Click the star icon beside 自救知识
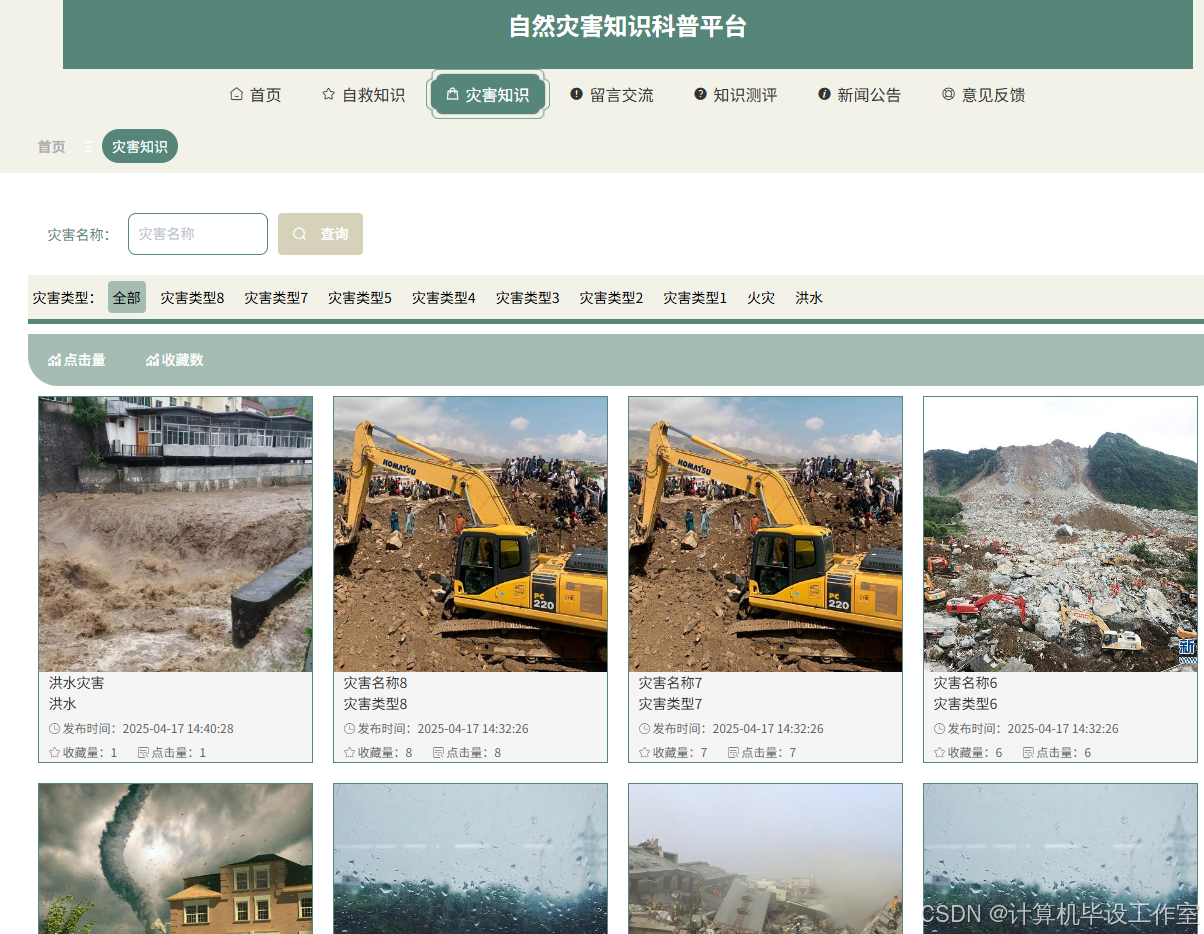 (x=328, y=94)
